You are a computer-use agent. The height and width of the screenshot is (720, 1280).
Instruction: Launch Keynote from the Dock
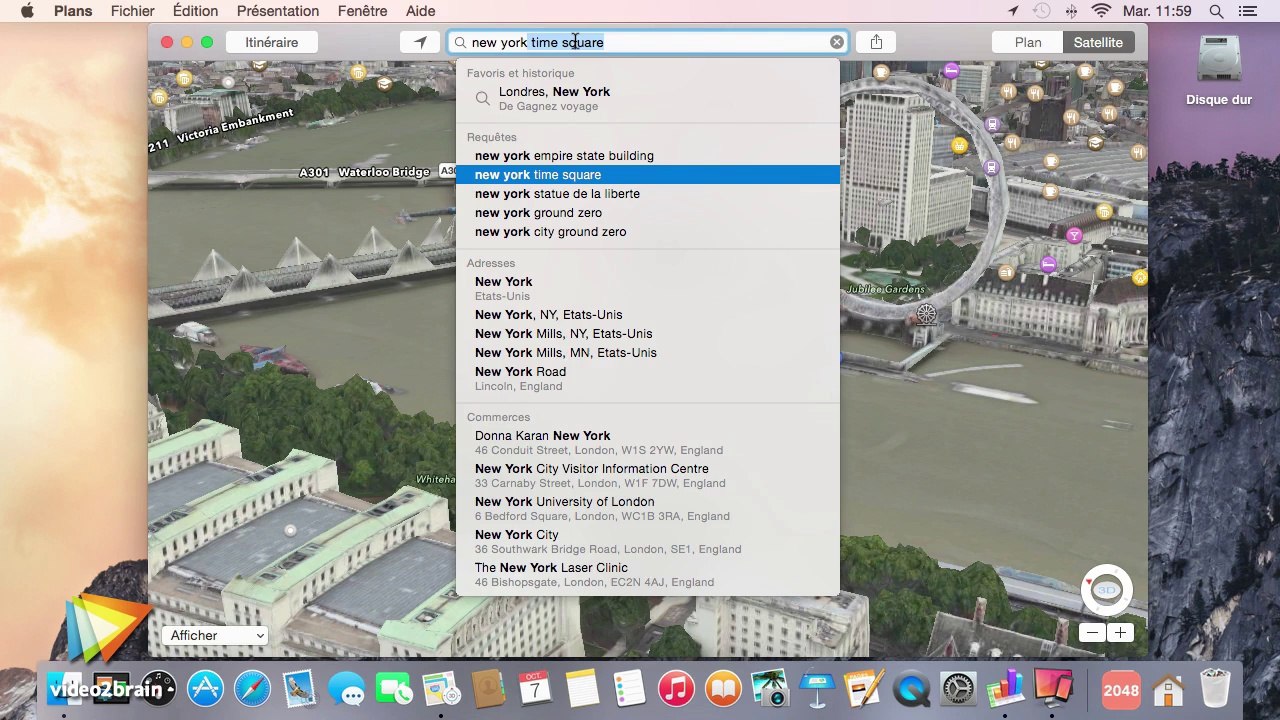(817, 689)
